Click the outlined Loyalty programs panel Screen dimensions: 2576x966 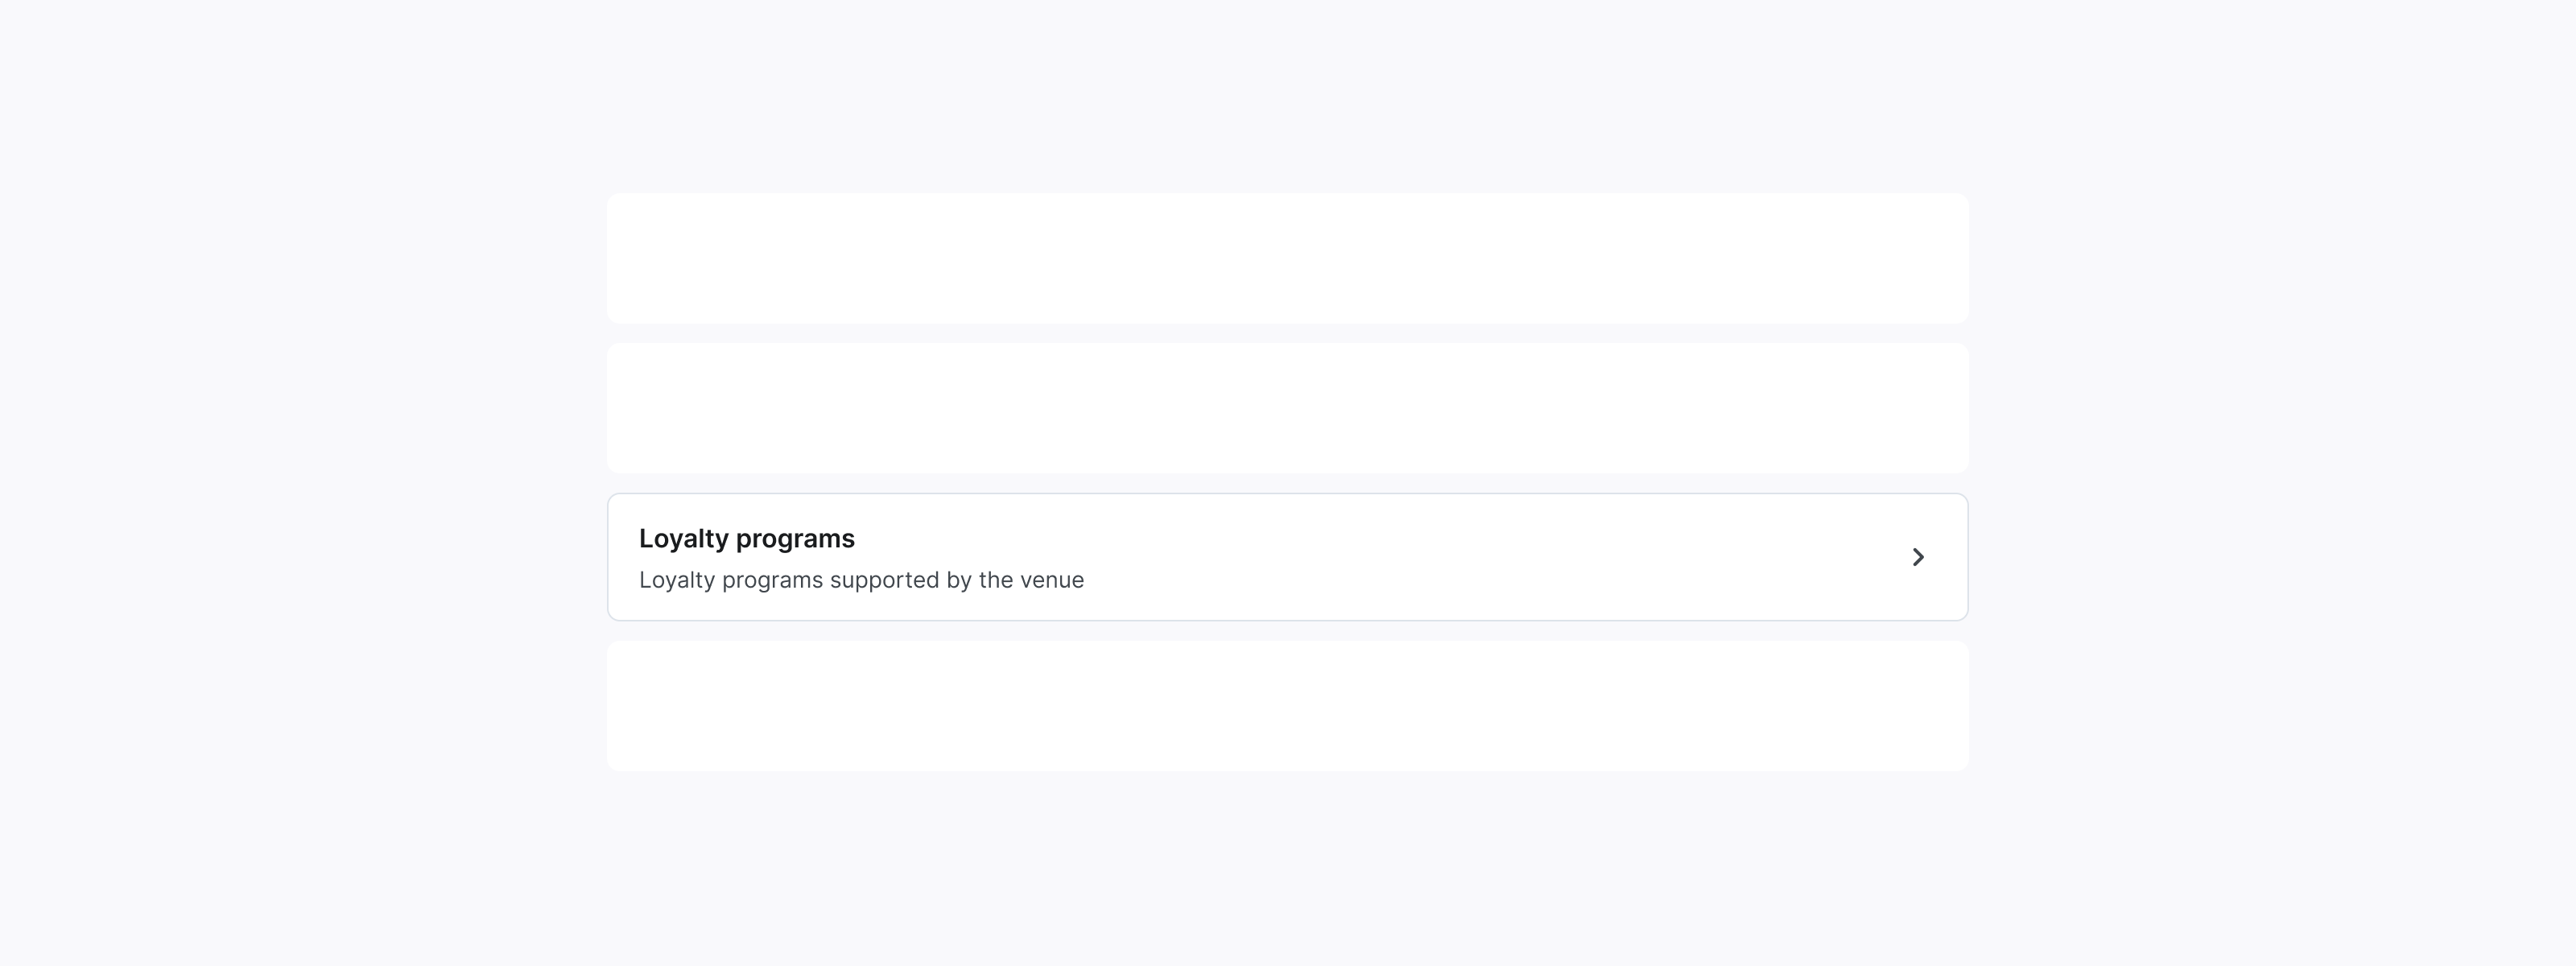coord(1287,557)
